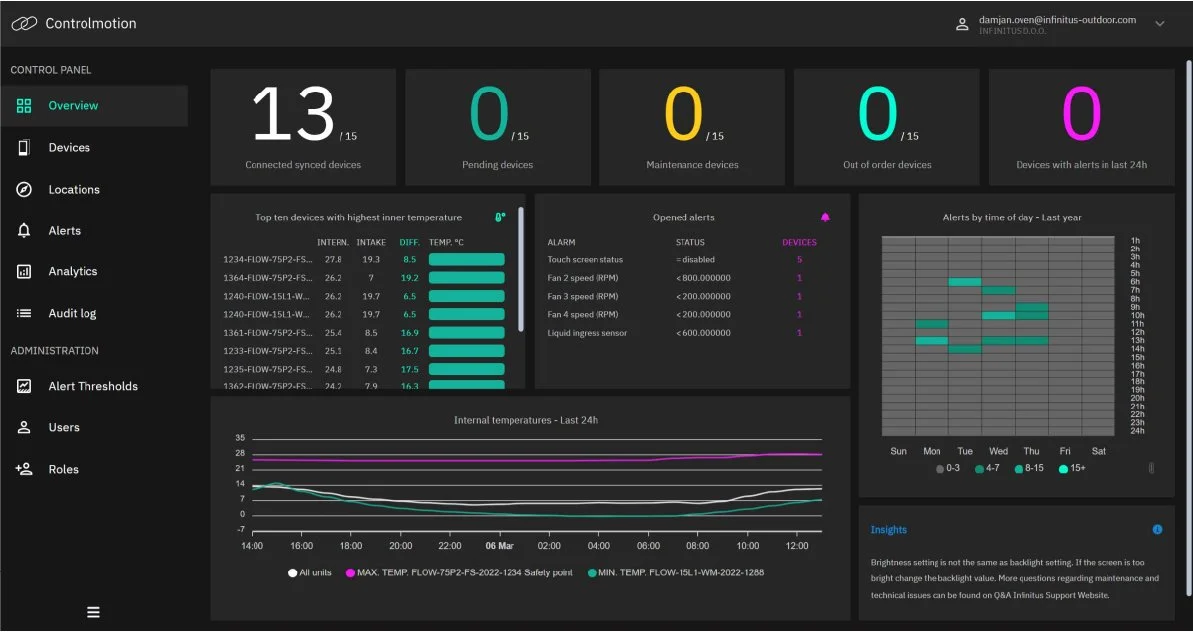Image resolution: width=1193 pixels, height=632 pixels.
Task: Expand the account dropdown chevron
Action: pyautogui.click(x=1160, y=24)
